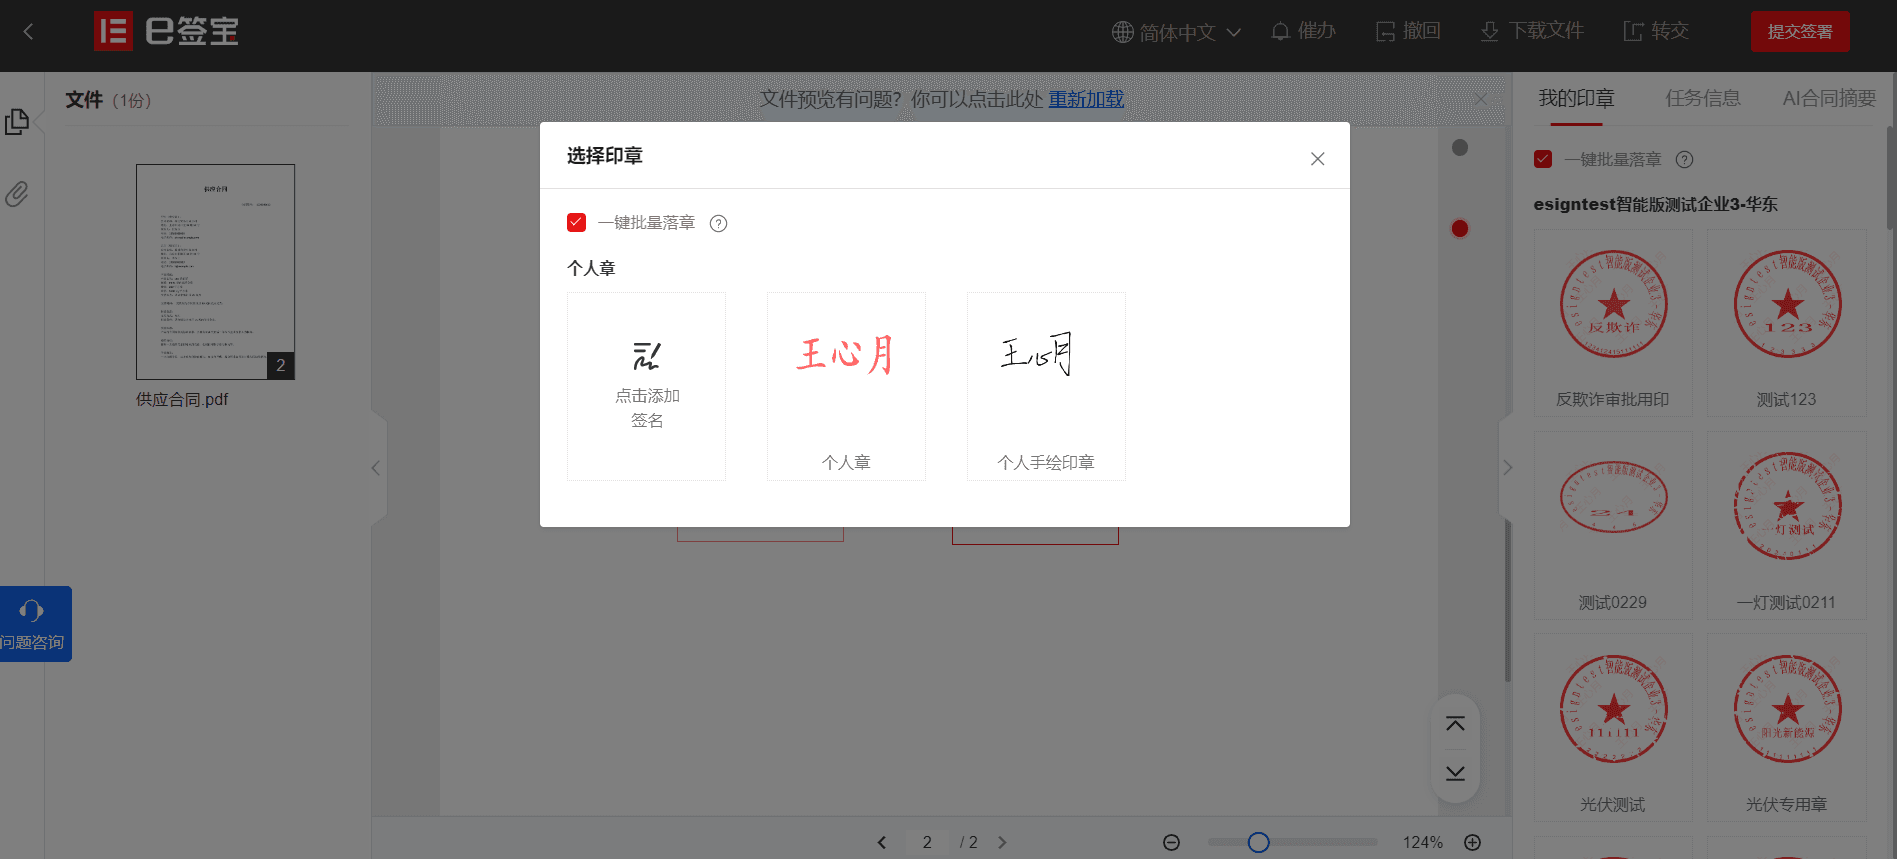Zoom out with the minus icon
This screenshot has height=859, width=1897.
[x=1171, y=842]
